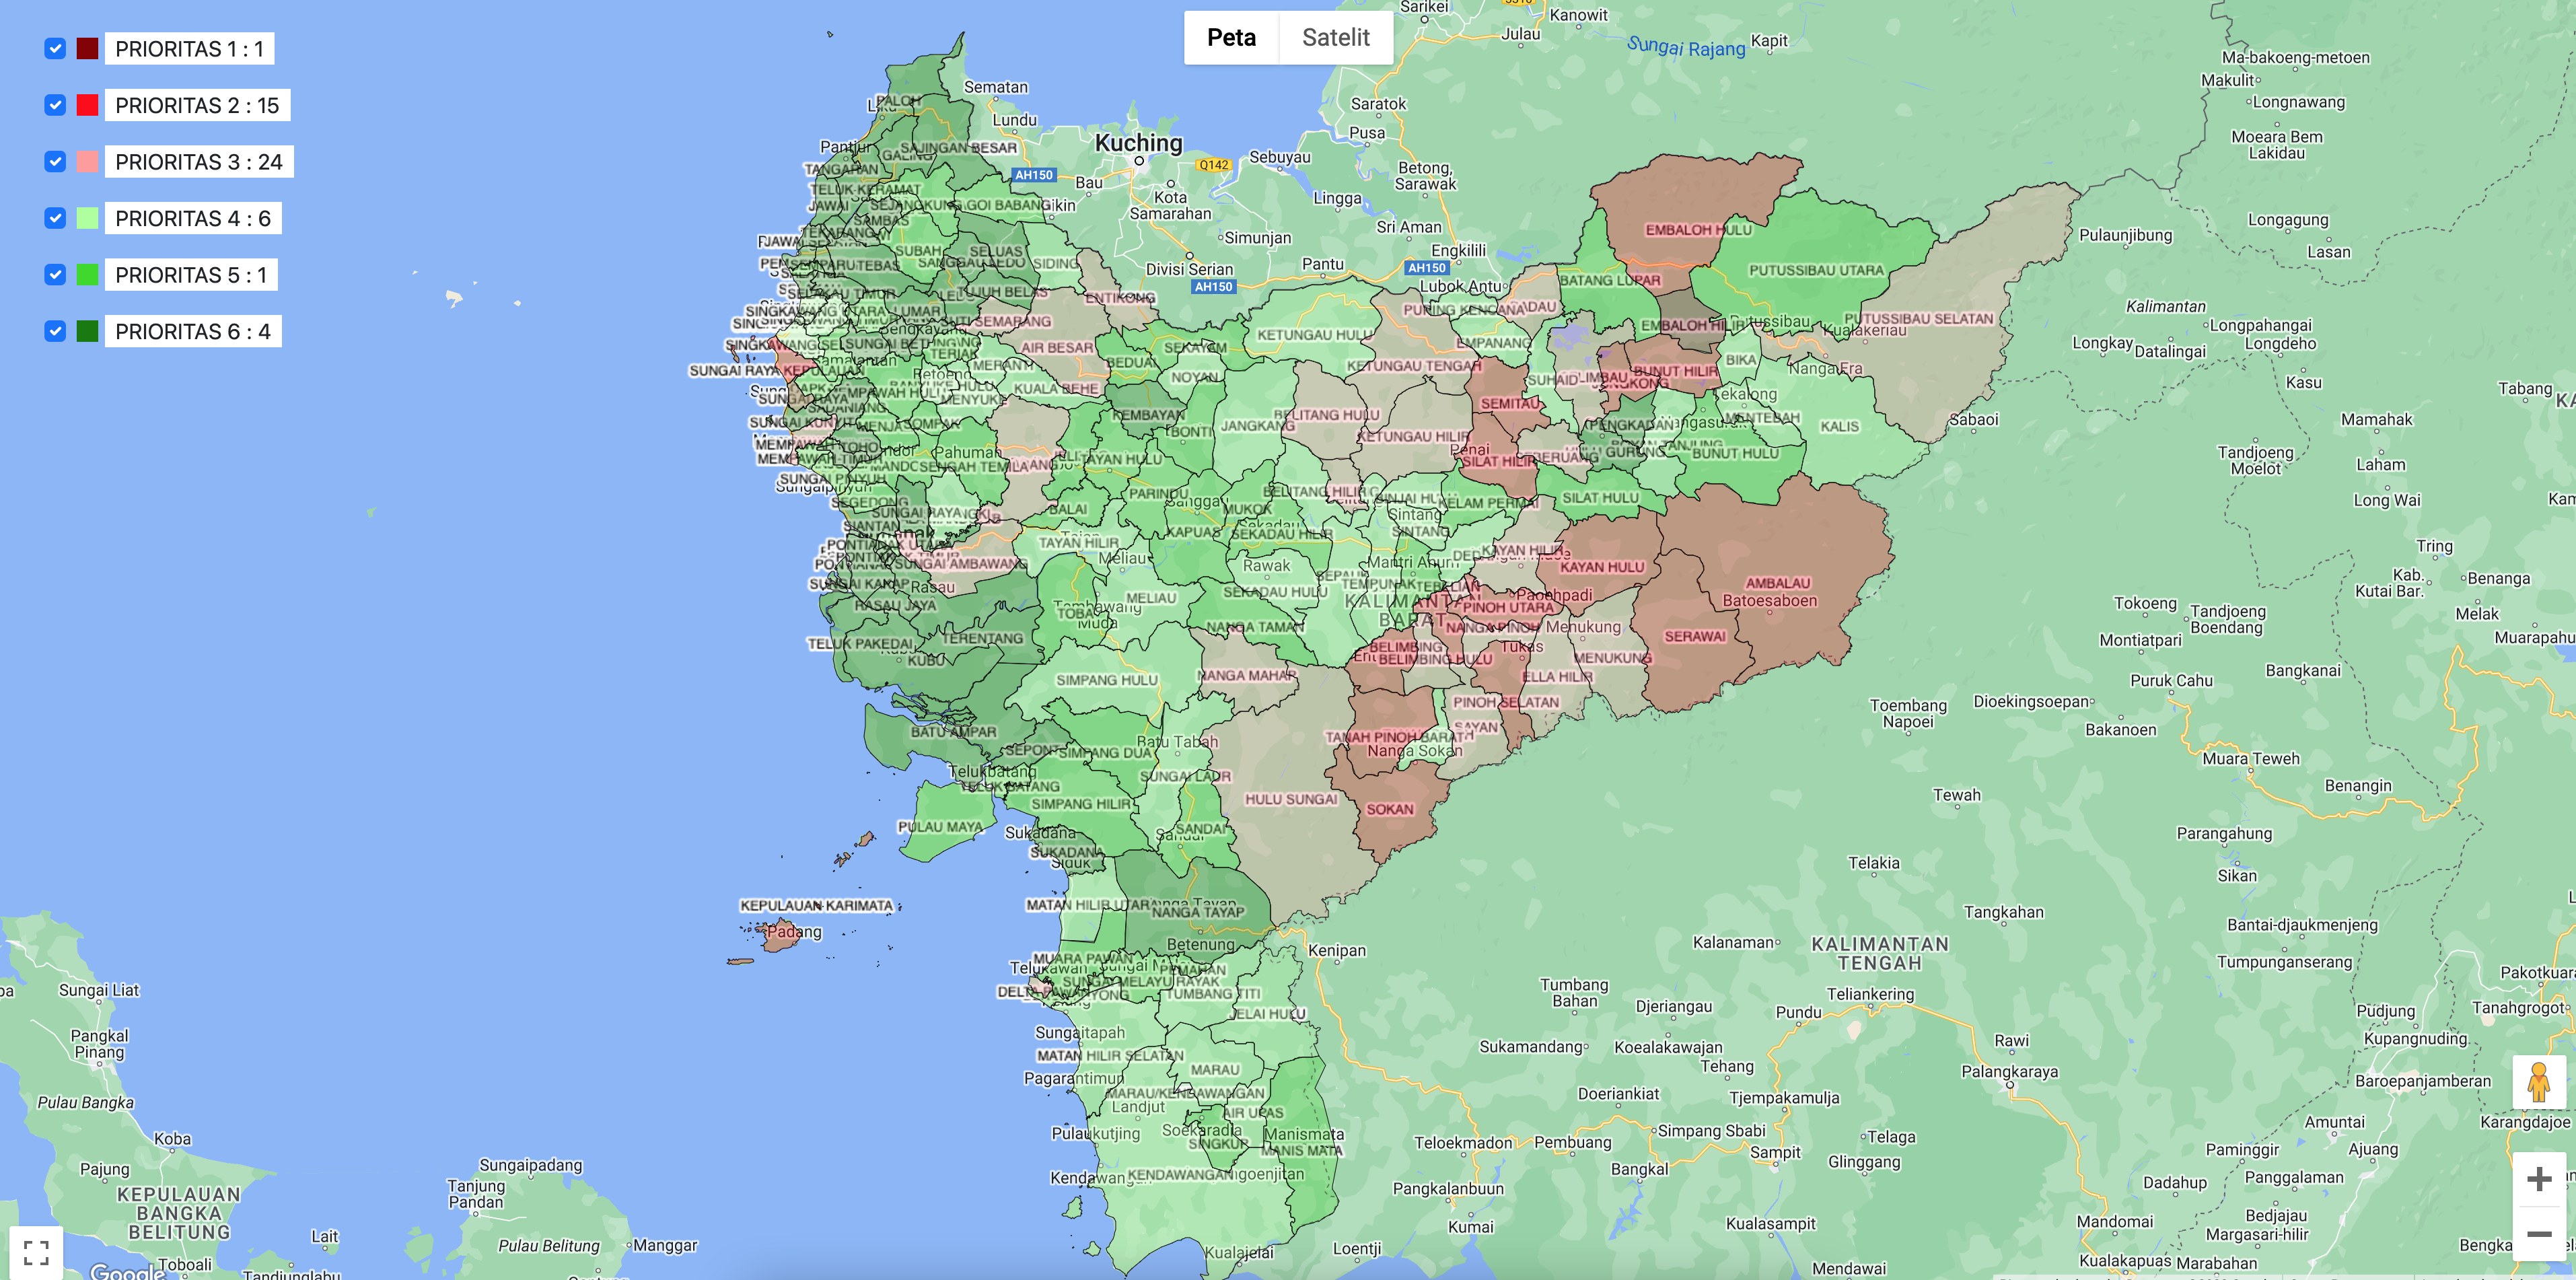Click the AH150 road shield near Kuching
The image size is (2576, 1280).
(x=1033, y=175)
